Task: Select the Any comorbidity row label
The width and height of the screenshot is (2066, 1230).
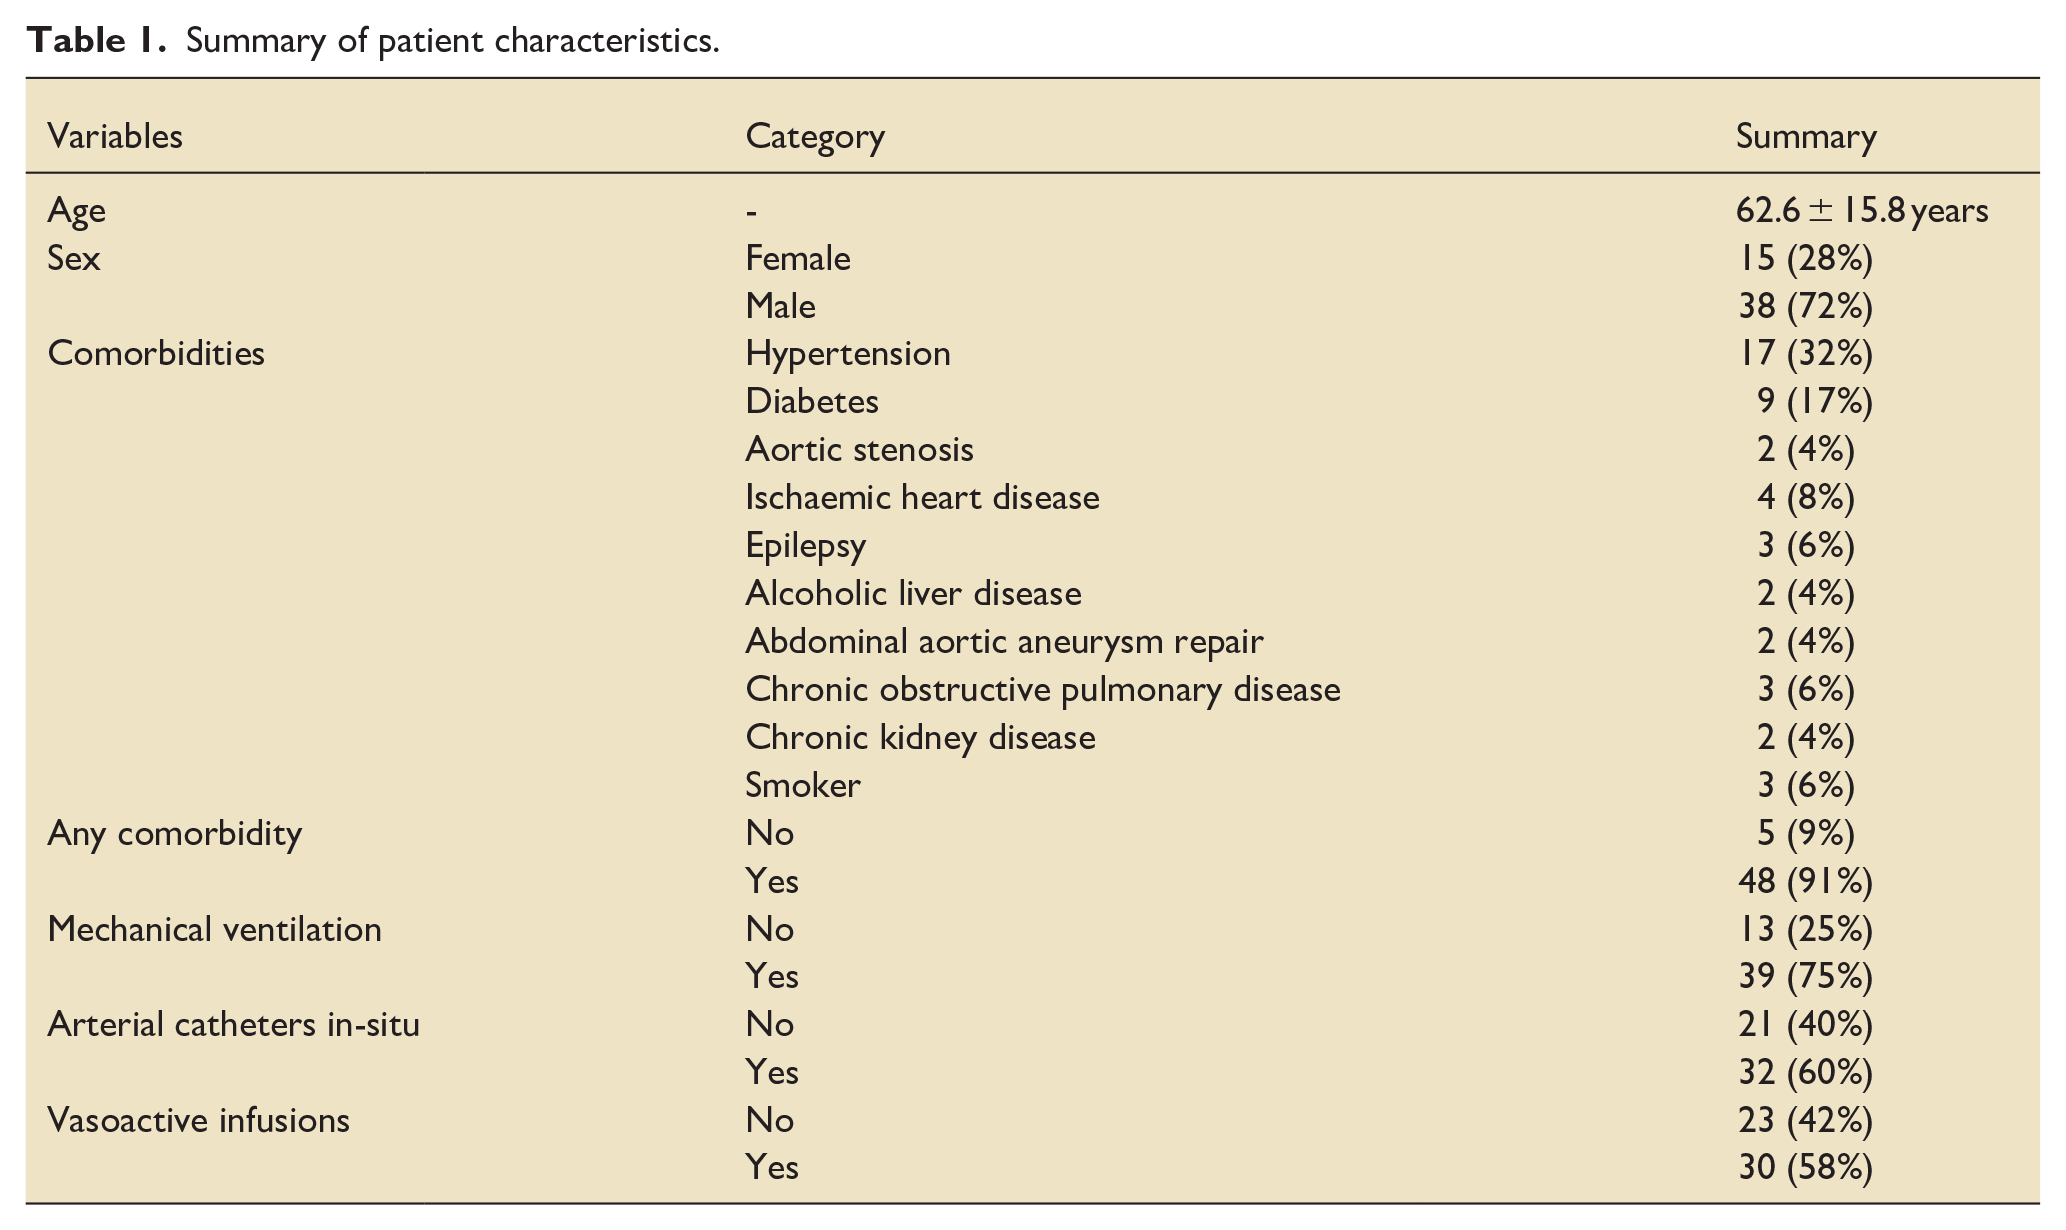Action: (175, 834)
